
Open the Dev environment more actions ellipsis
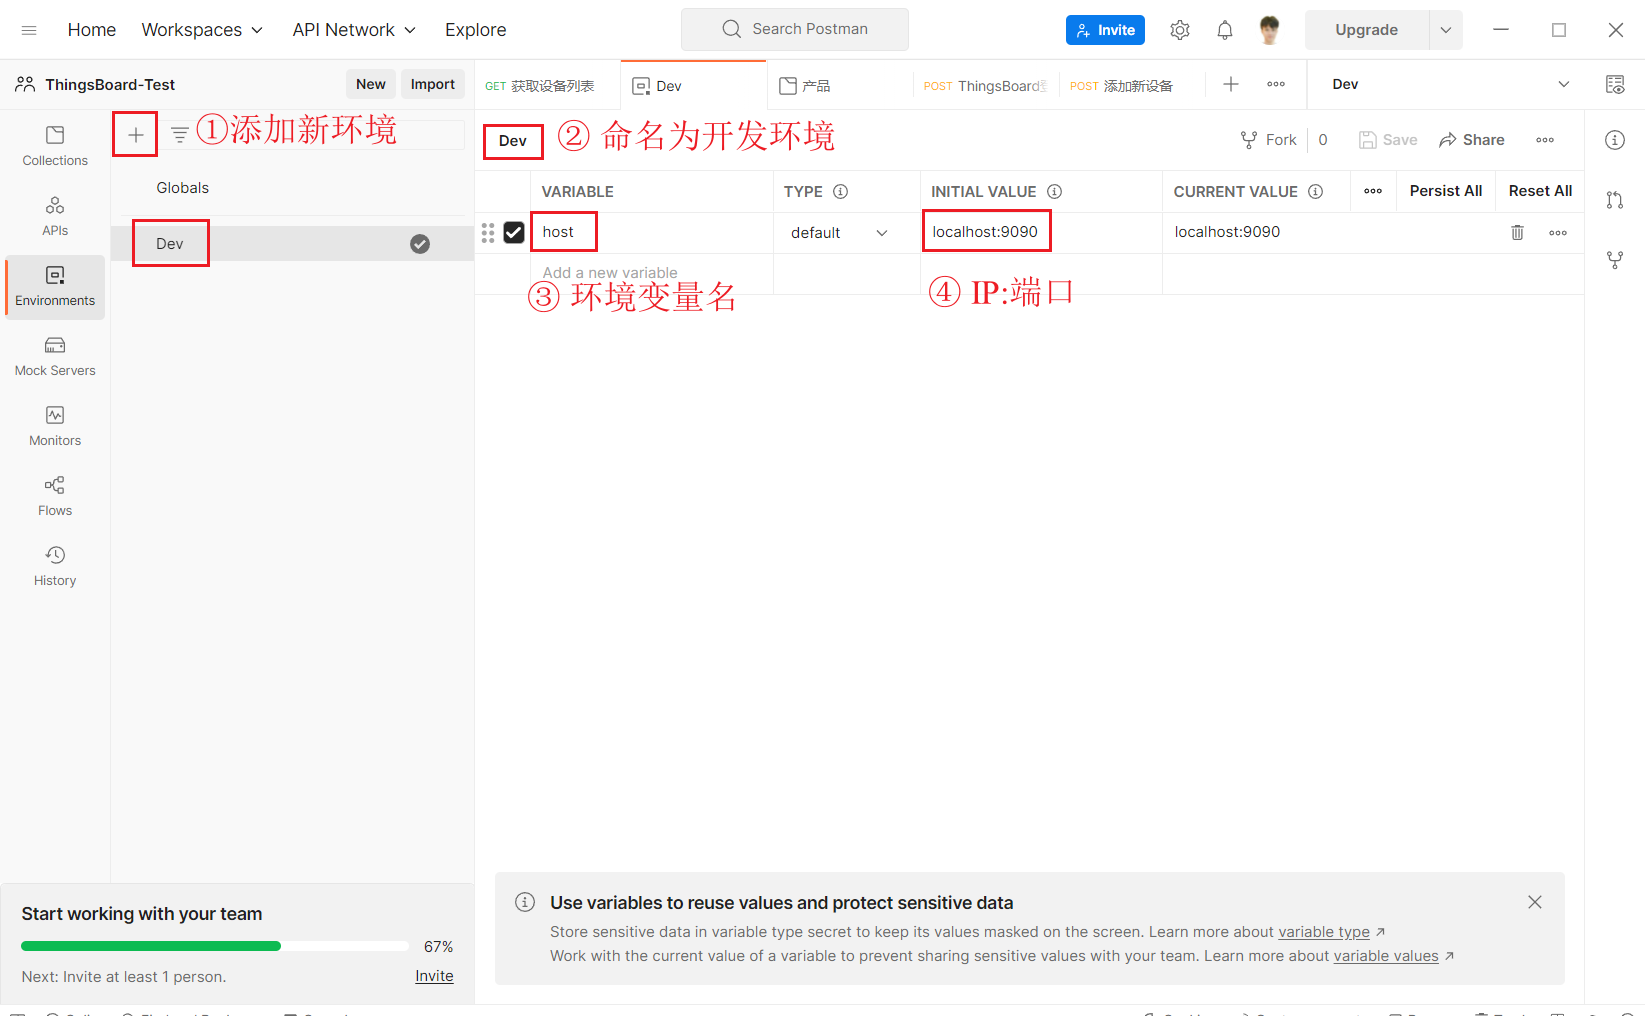[x=1545, y=140]
